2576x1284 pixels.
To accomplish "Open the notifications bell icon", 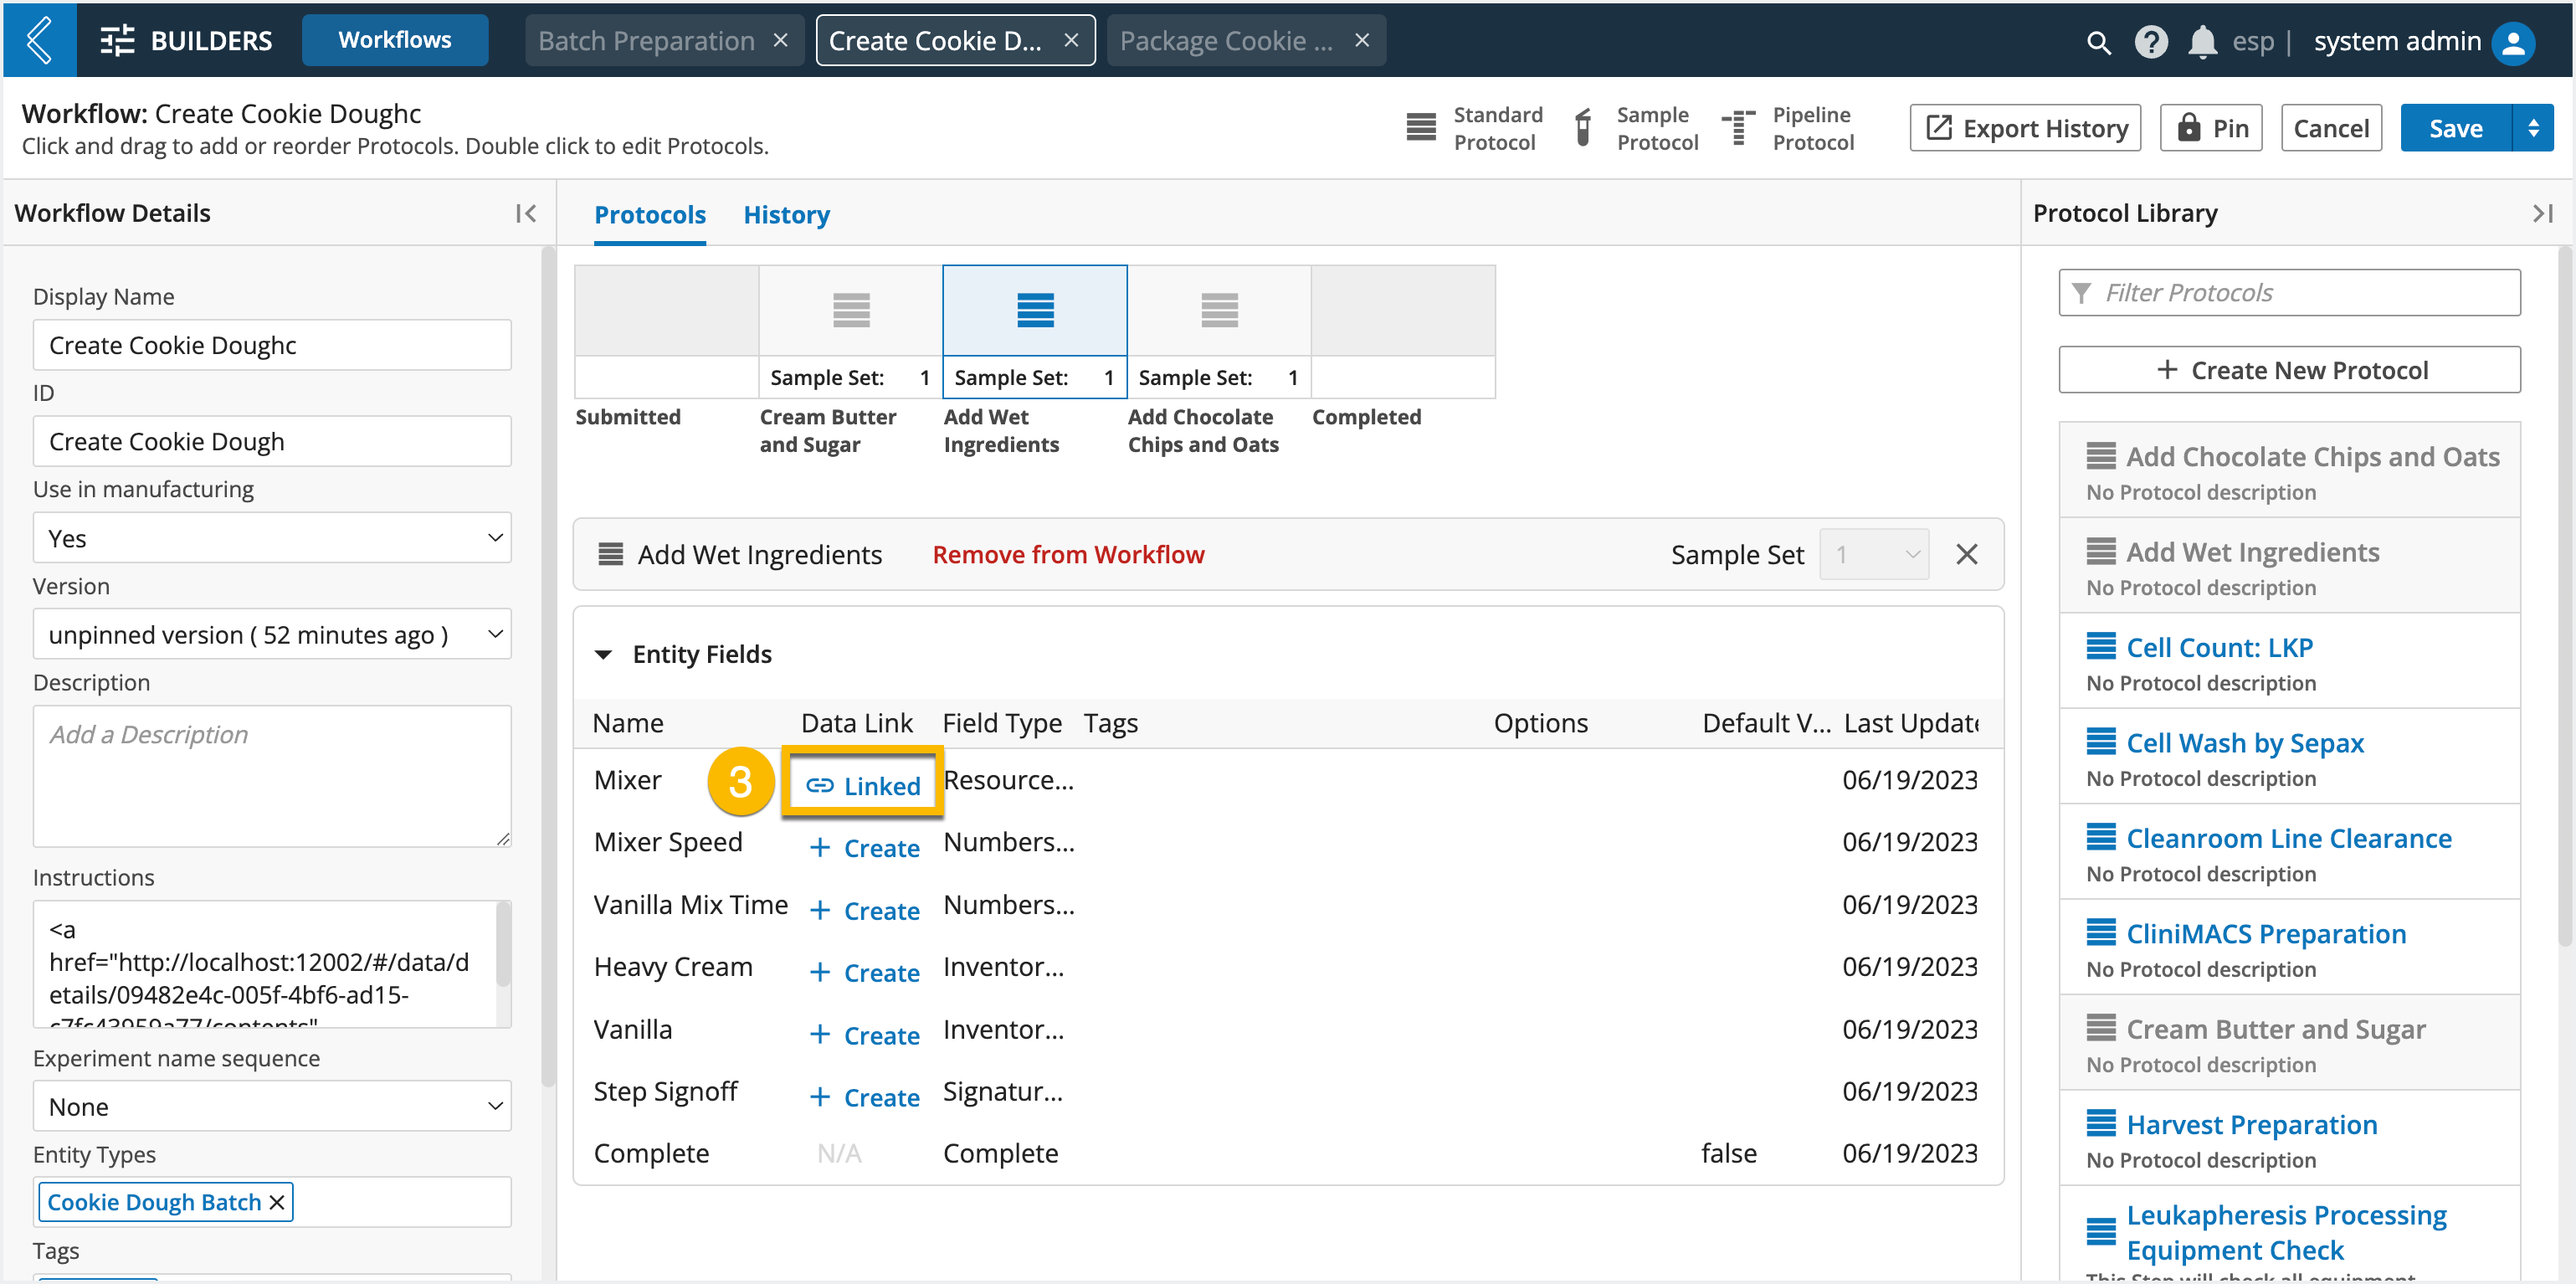I will 2202,42.
